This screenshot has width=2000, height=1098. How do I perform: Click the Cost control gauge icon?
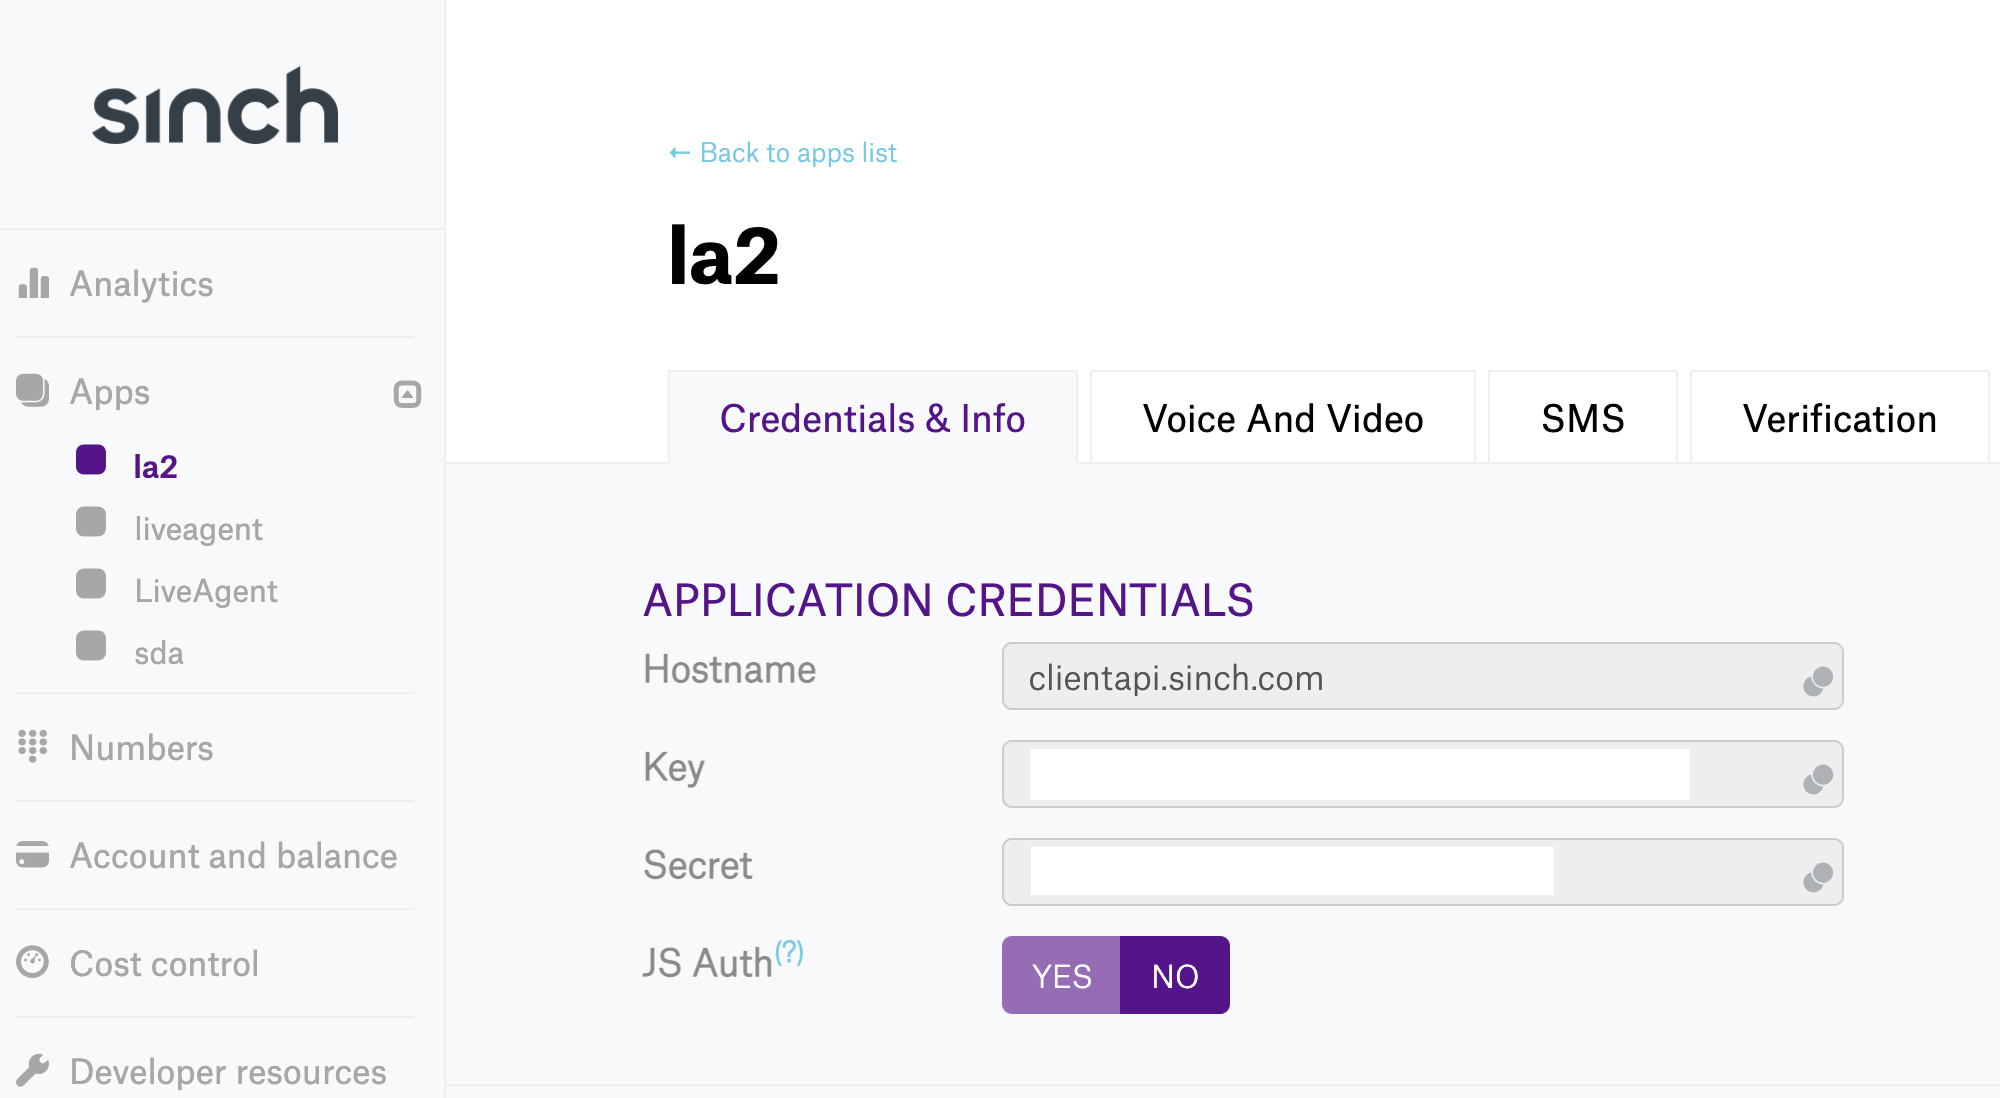click(x=33, y=962)
